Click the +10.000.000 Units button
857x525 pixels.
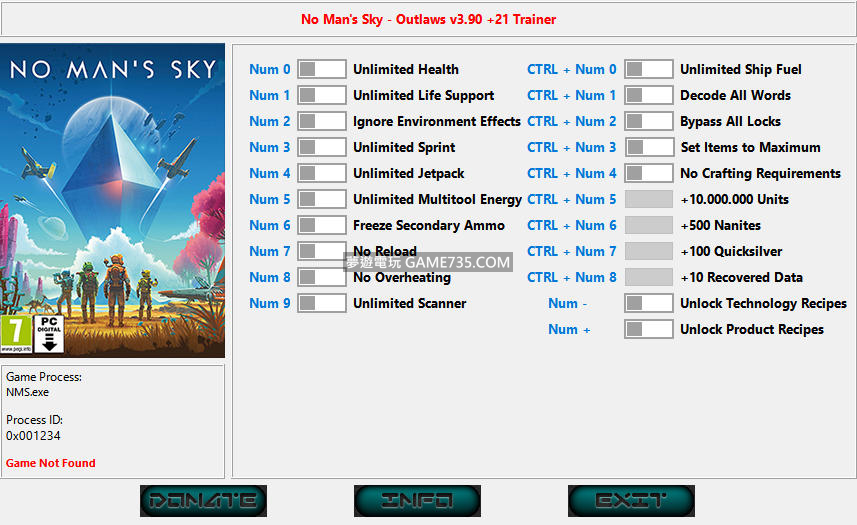click(x=649, y=199)
